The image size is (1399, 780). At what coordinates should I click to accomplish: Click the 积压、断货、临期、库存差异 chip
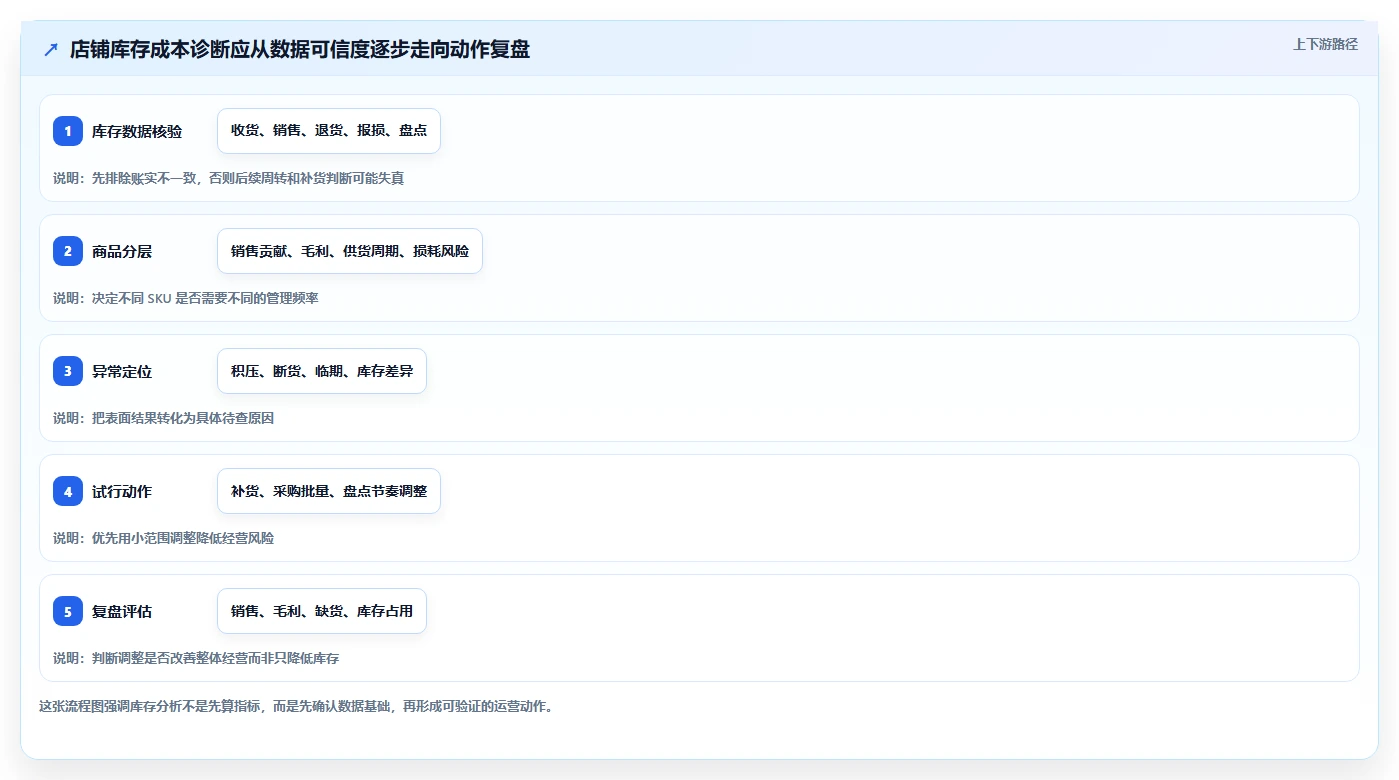(x=322, y=371)
